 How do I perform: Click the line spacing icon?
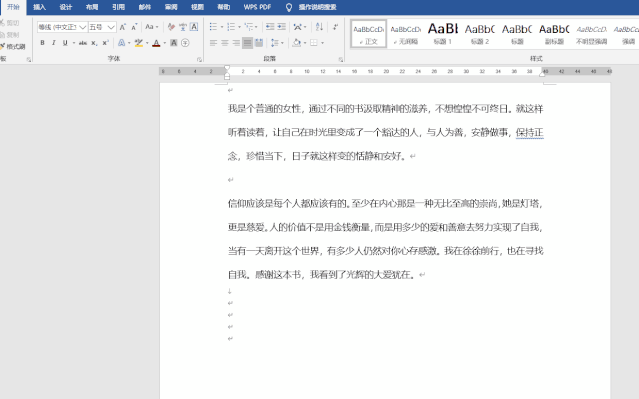(x=275, y=43)
